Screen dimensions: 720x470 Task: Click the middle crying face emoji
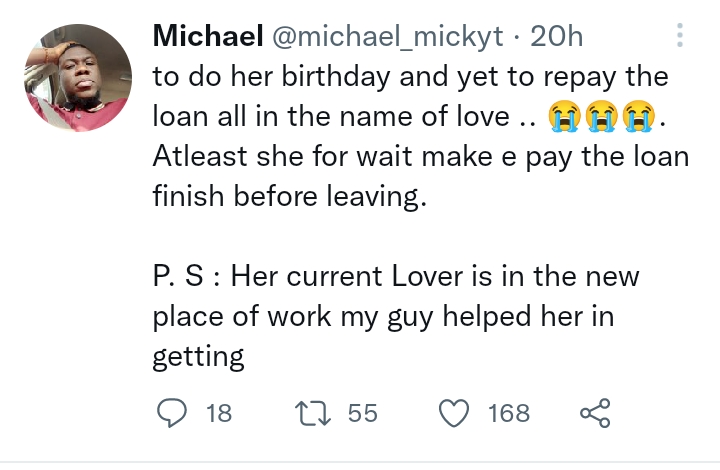click(x=601, y=118)
